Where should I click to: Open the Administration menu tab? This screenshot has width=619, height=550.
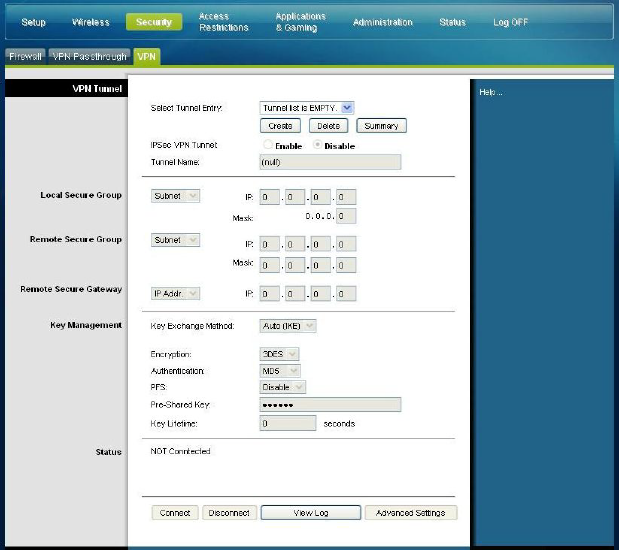(x=382, y=22)
